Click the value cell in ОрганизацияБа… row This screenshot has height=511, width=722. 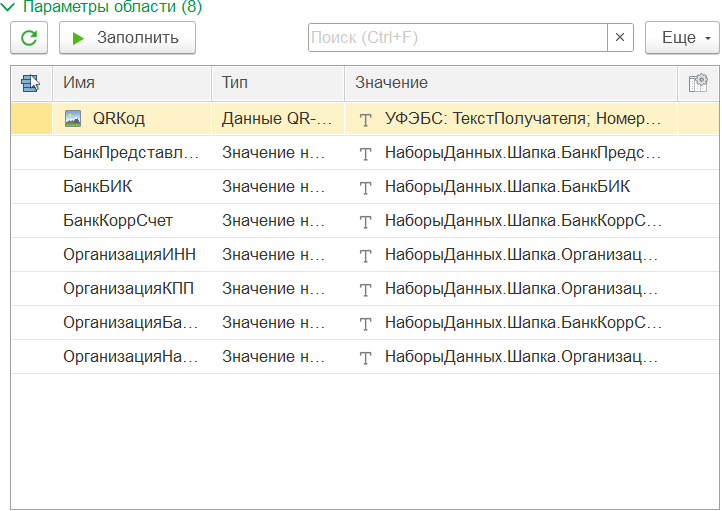[511, 323]
